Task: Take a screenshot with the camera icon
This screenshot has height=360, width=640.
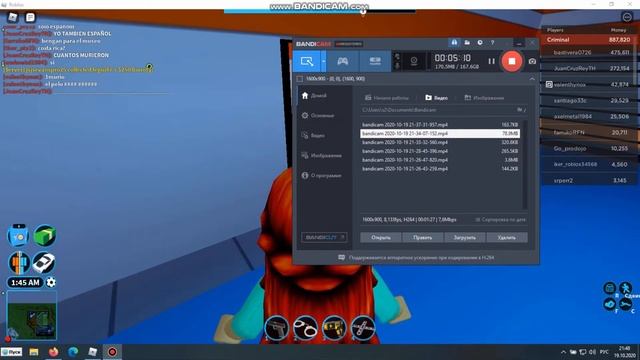Action: click(532, 61)
